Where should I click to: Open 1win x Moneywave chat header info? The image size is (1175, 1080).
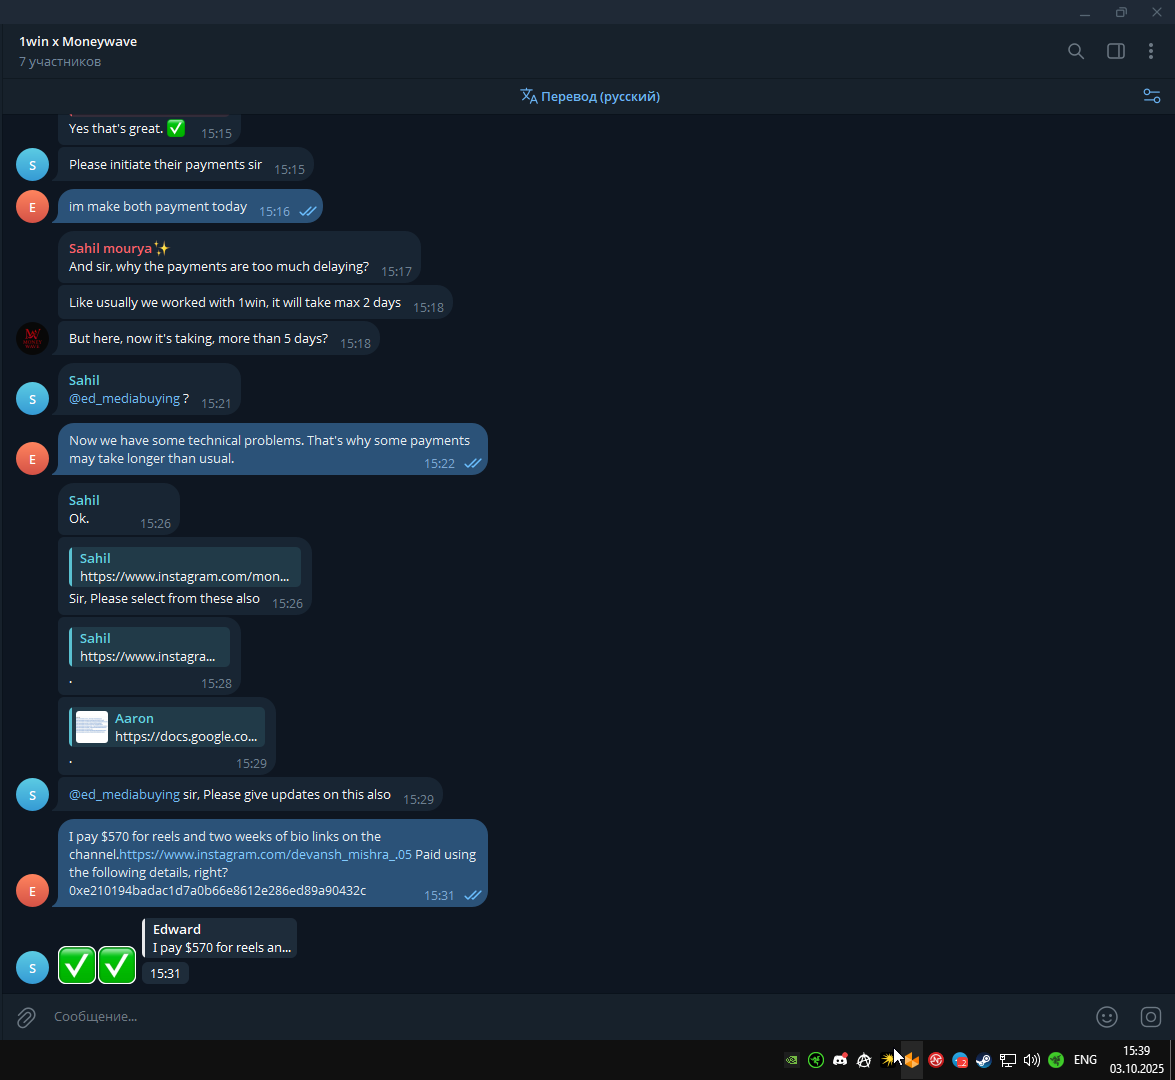click(x=78, y=51)
